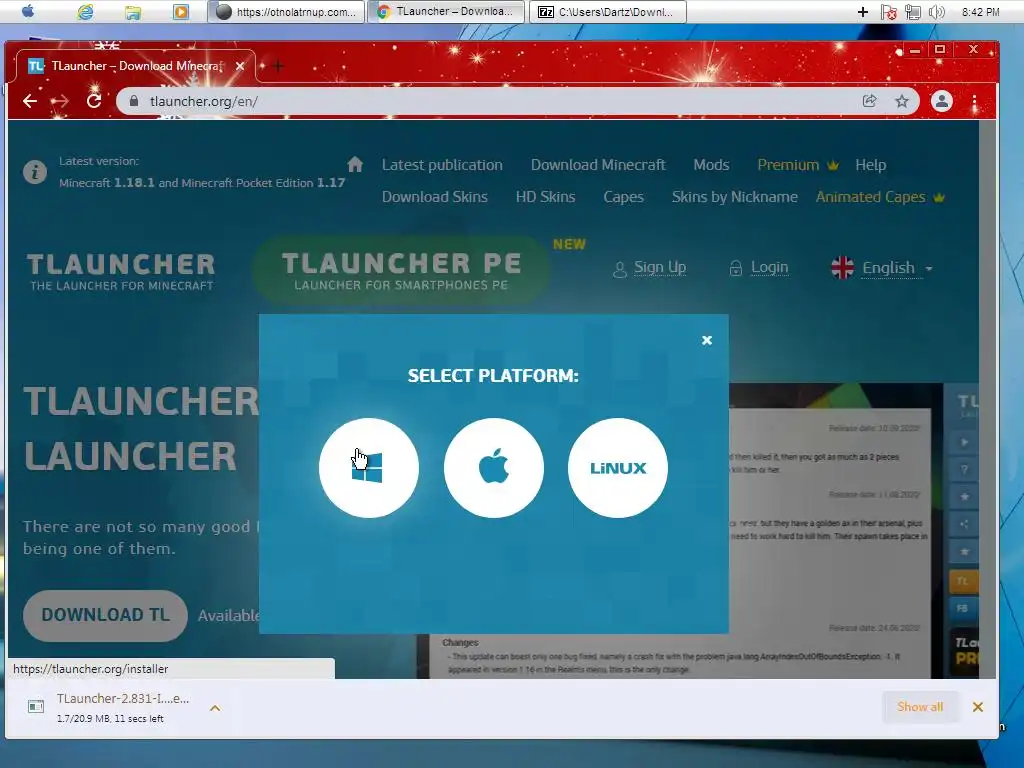
Task: Open the Chrome three-dot menu
Action: (x=974, y=101)
